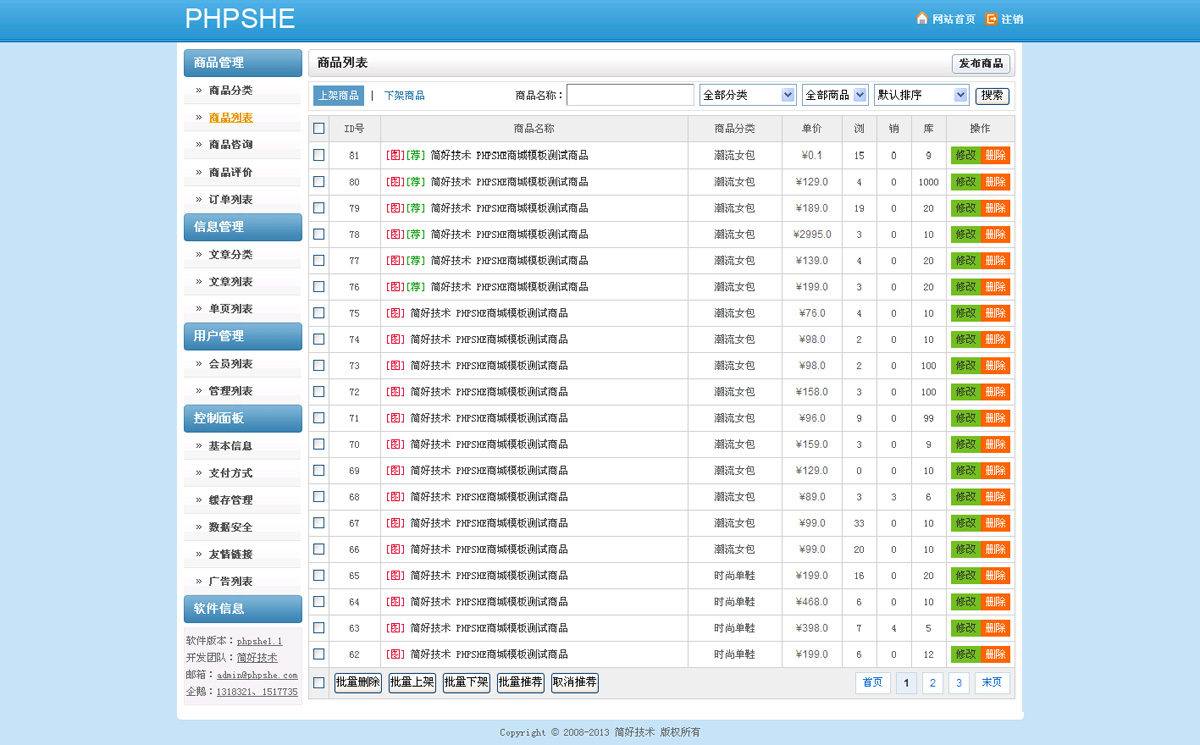Open the 全部商品 filter dropdown

click(834, 94)
